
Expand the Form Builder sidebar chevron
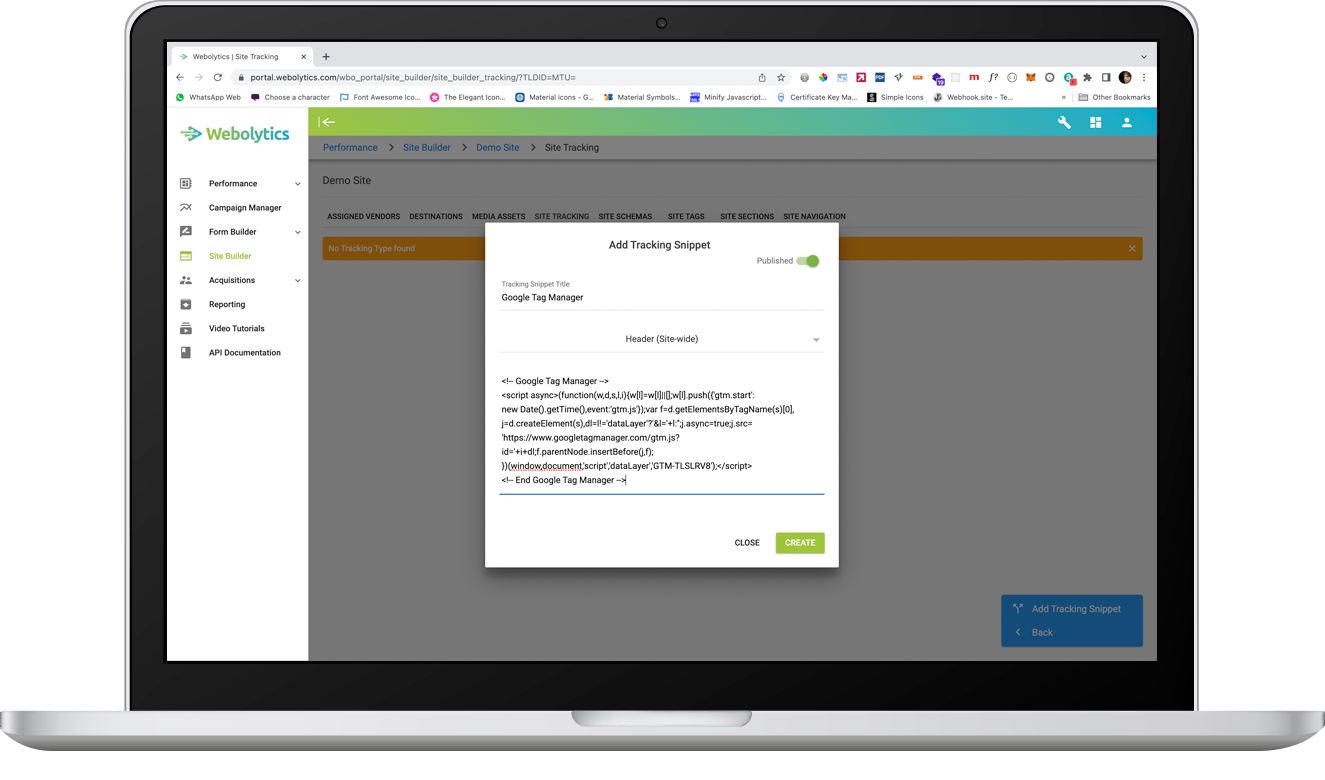tap(297, 232)
